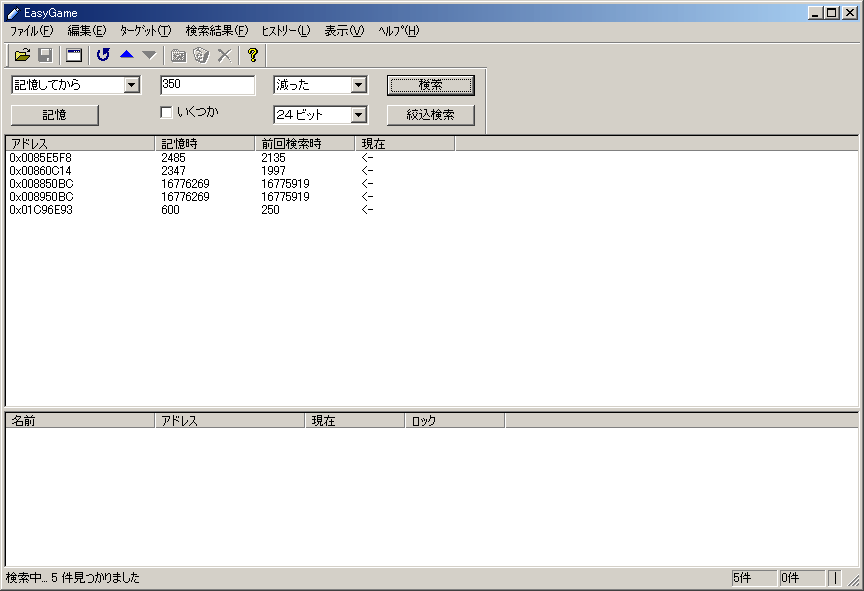Click the blue up triangle icon
The width and height of the screenshot is (864, 591).
click(127, 55)
